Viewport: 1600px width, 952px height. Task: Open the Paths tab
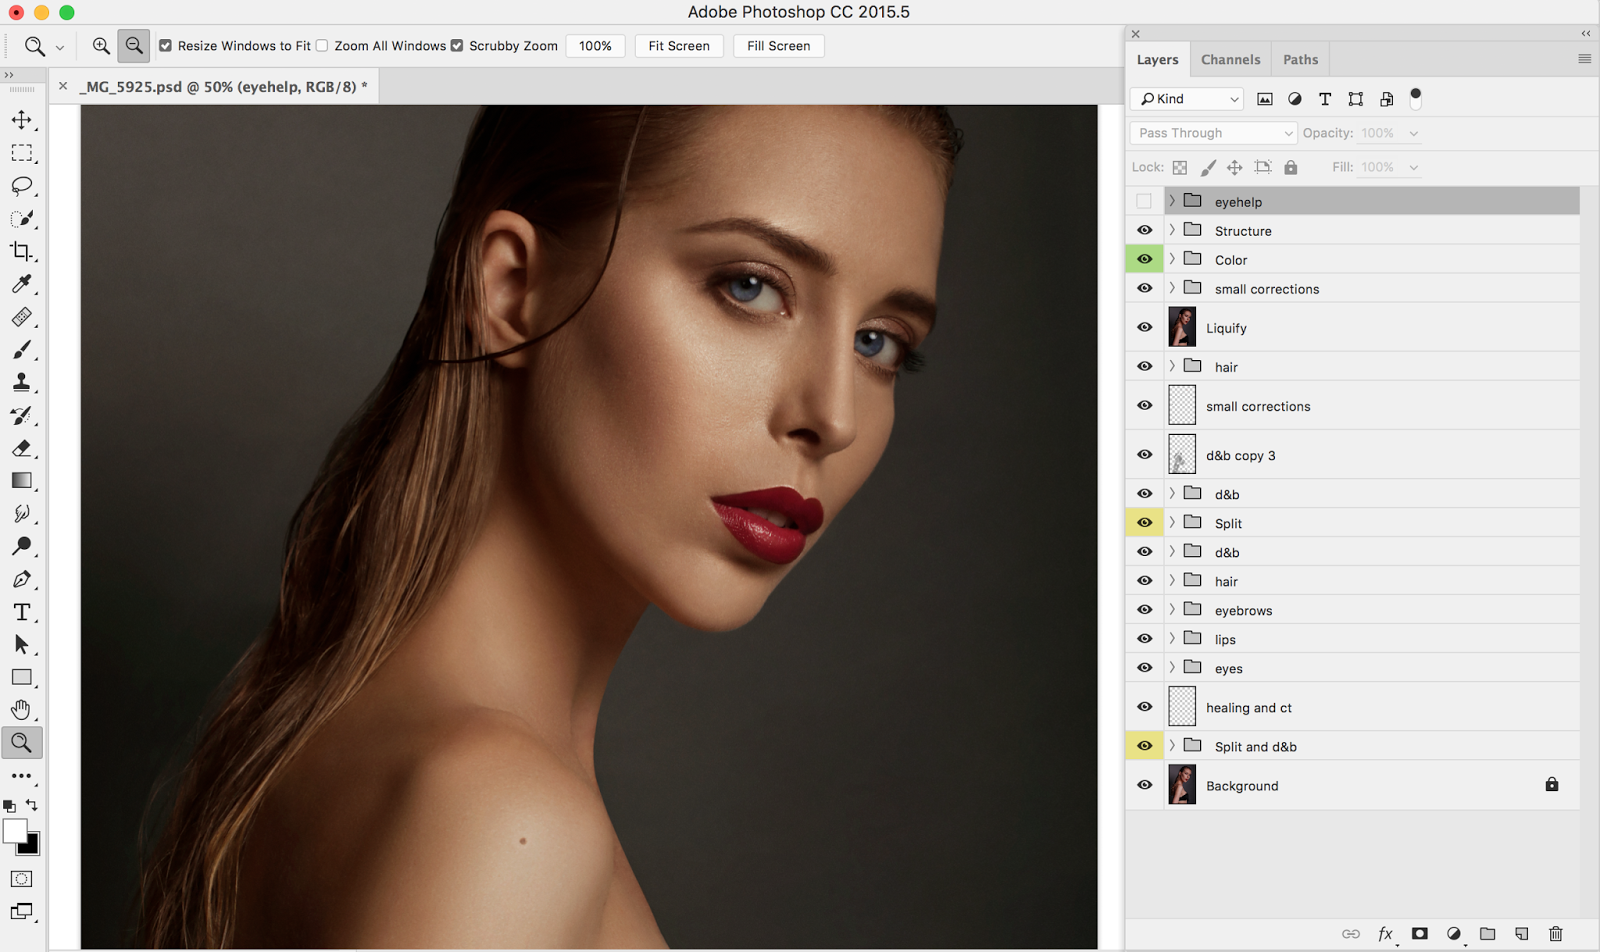click(x=1300, y=60)
